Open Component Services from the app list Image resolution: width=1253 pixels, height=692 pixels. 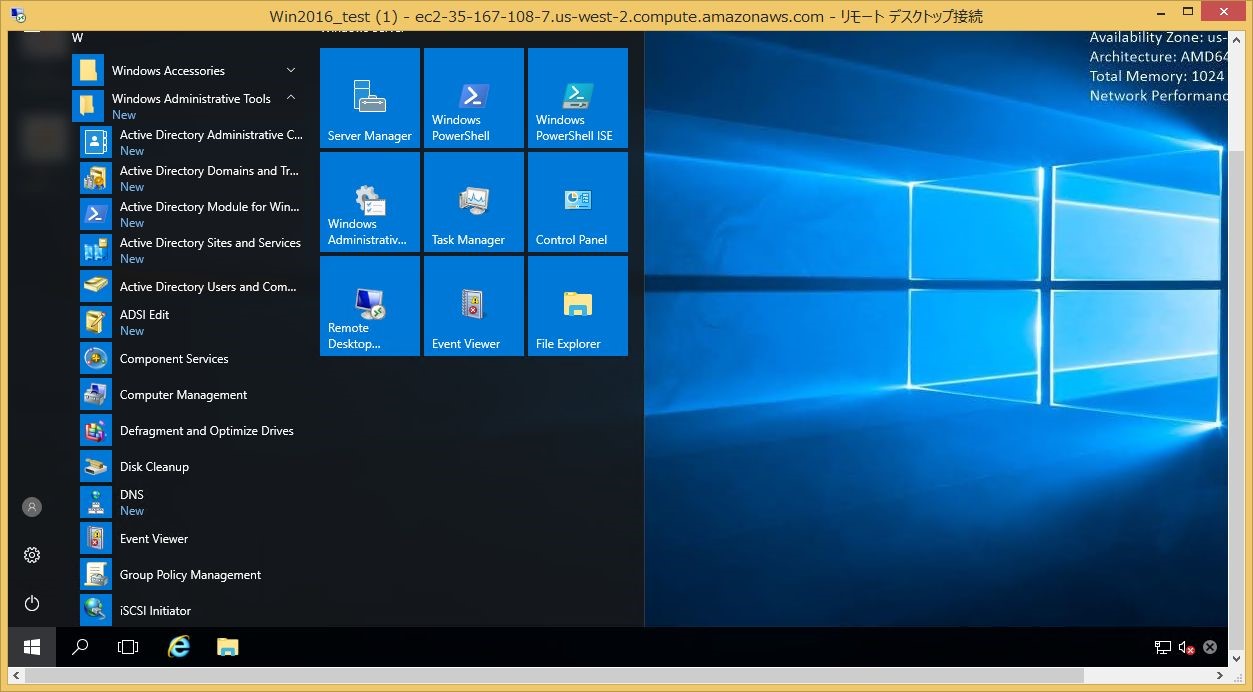pos(192,358)
